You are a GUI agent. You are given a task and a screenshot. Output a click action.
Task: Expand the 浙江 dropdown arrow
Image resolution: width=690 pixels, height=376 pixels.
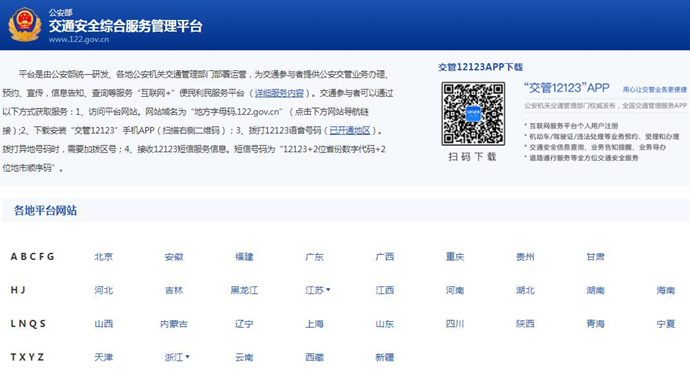(x=187, y=357)
